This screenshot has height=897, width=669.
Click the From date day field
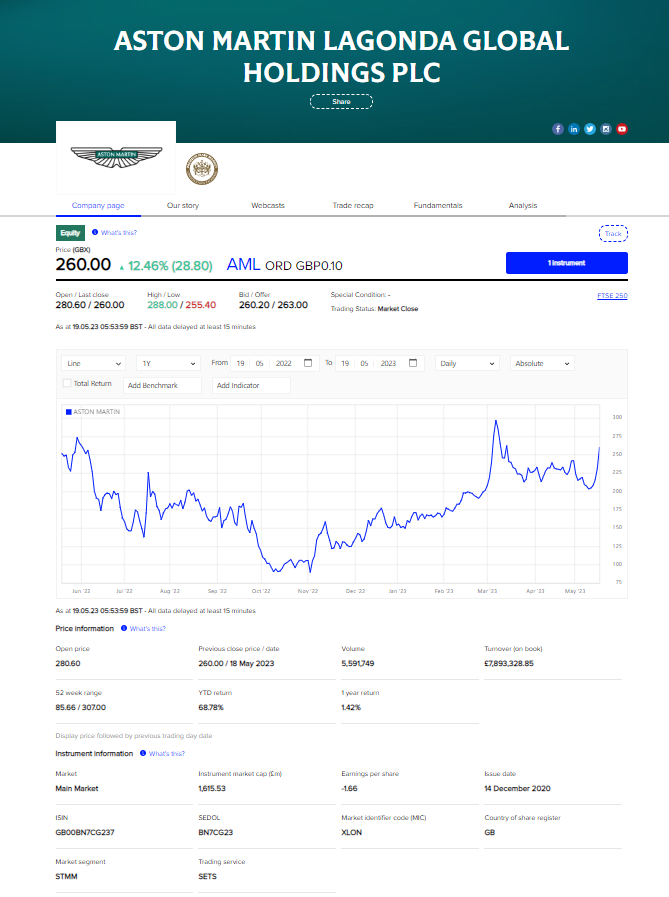point(240,363)
